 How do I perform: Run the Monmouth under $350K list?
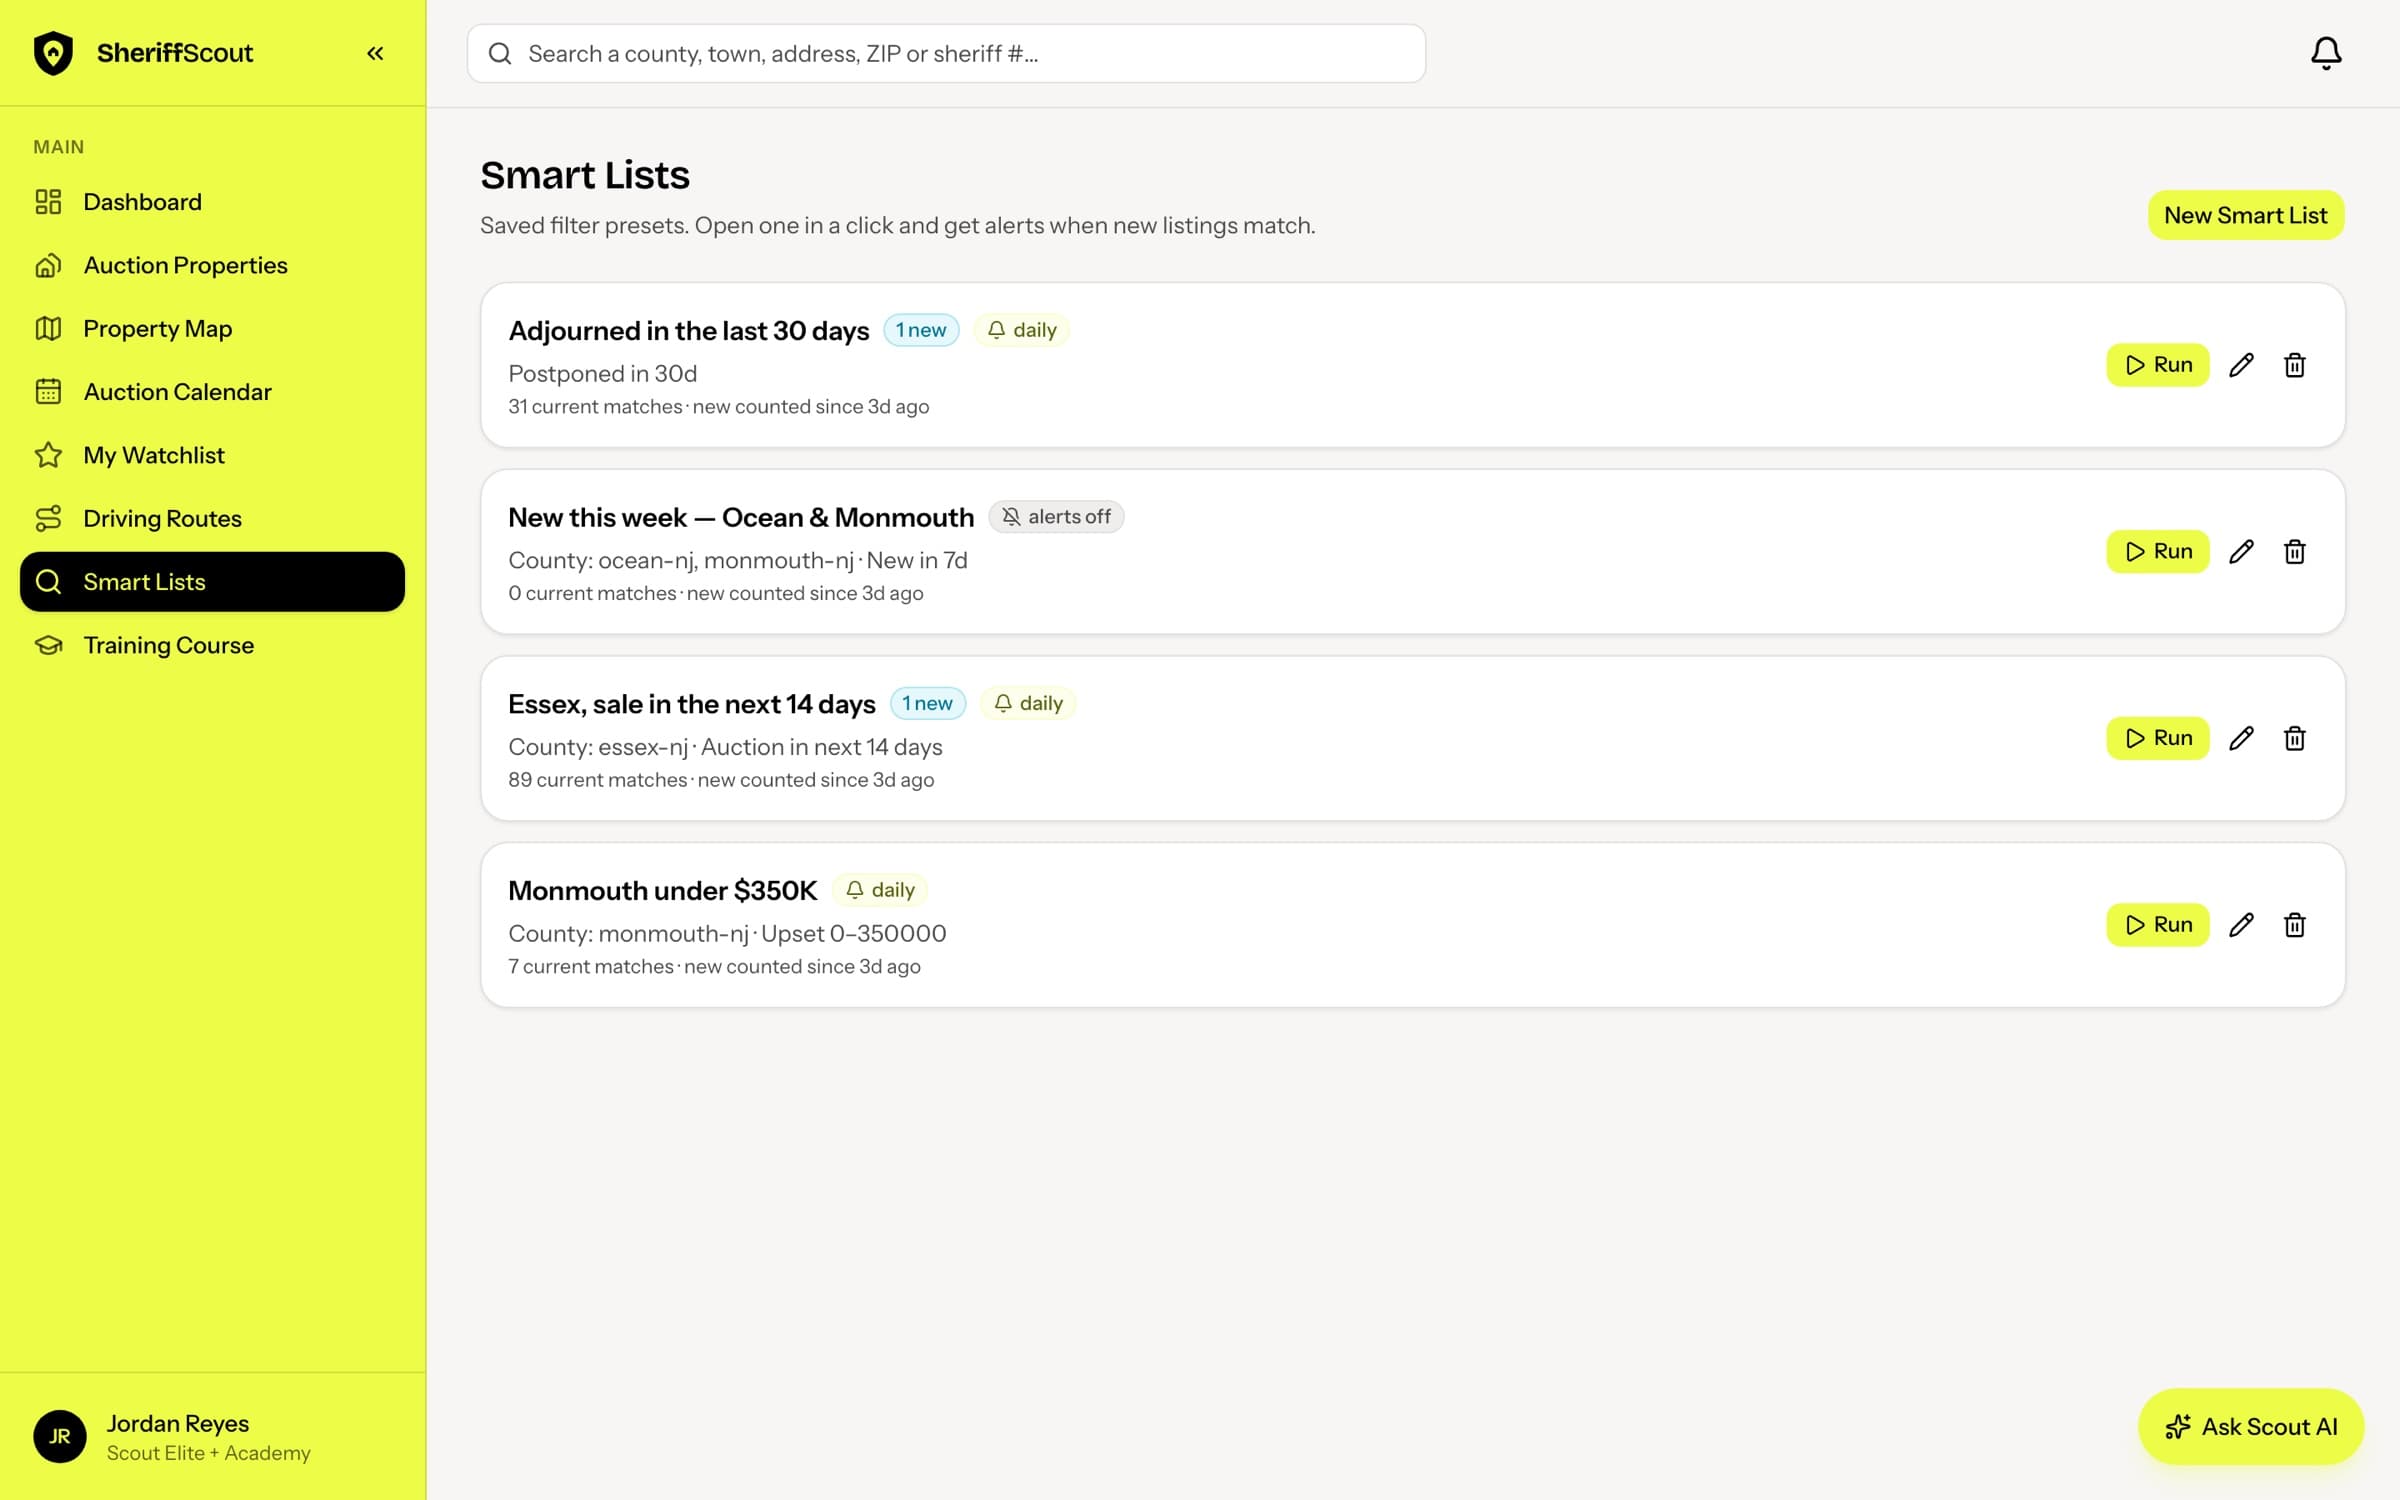coord(2157,925)
